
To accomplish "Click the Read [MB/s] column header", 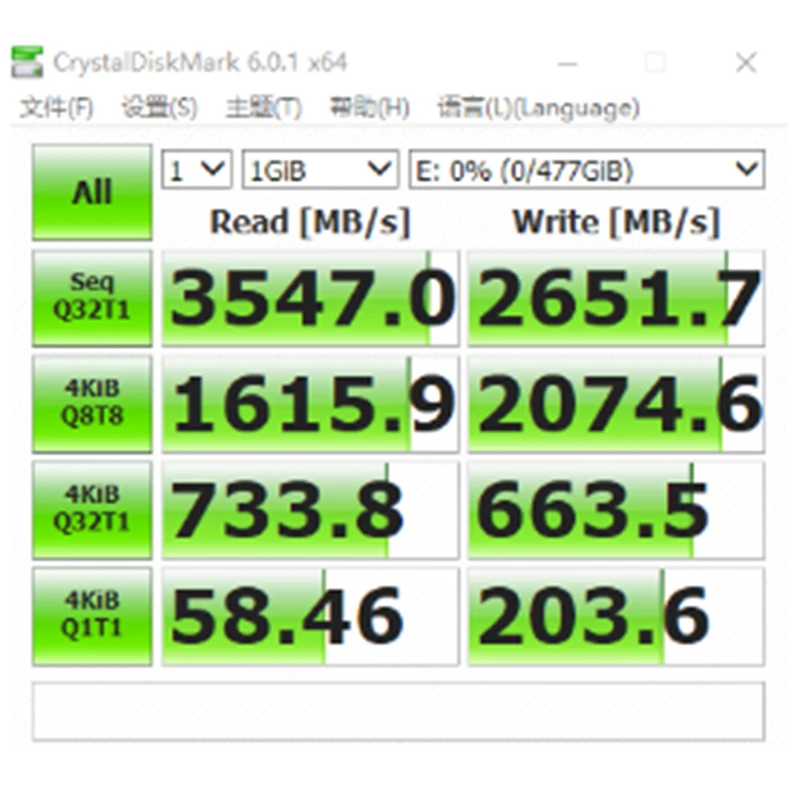I will click(310, 222).
